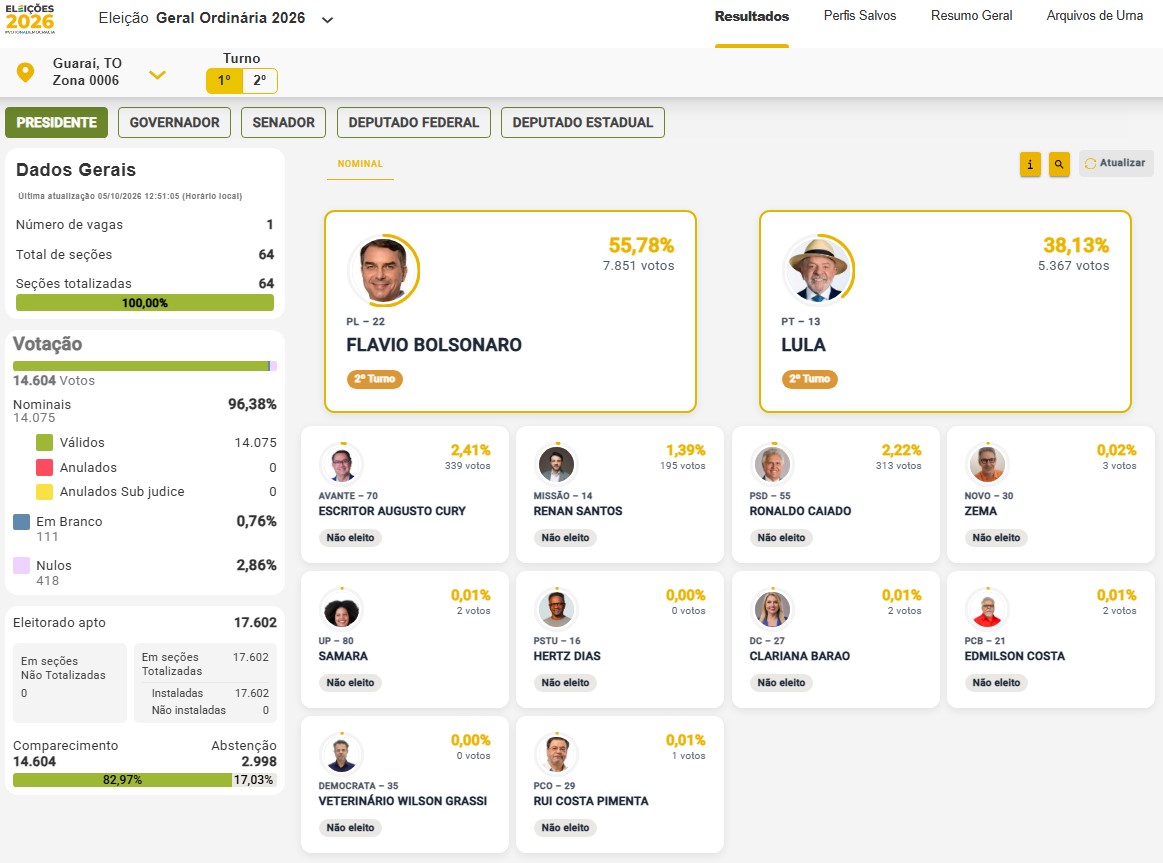Click the yellow location pin icon
Screen dimensions: 1163x863
coord(25,72)
